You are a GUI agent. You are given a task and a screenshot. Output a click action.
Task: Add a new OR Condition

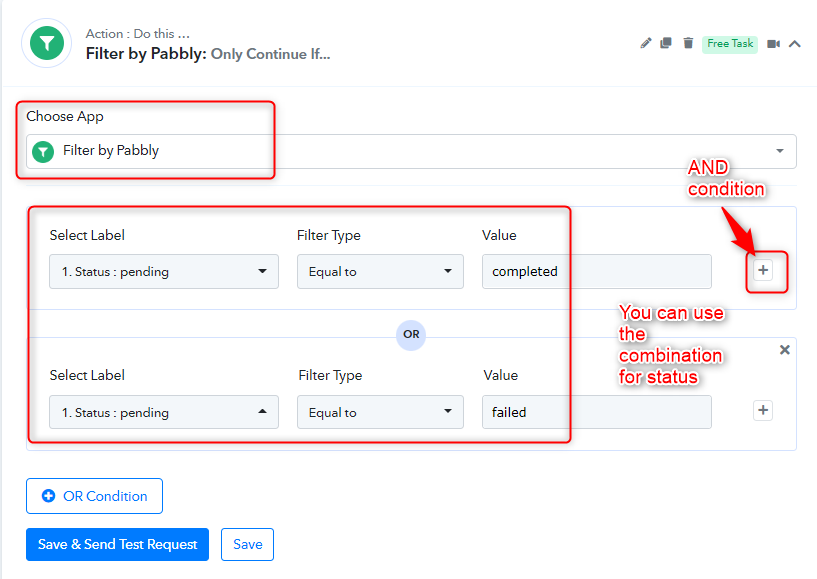coord(94,496)
